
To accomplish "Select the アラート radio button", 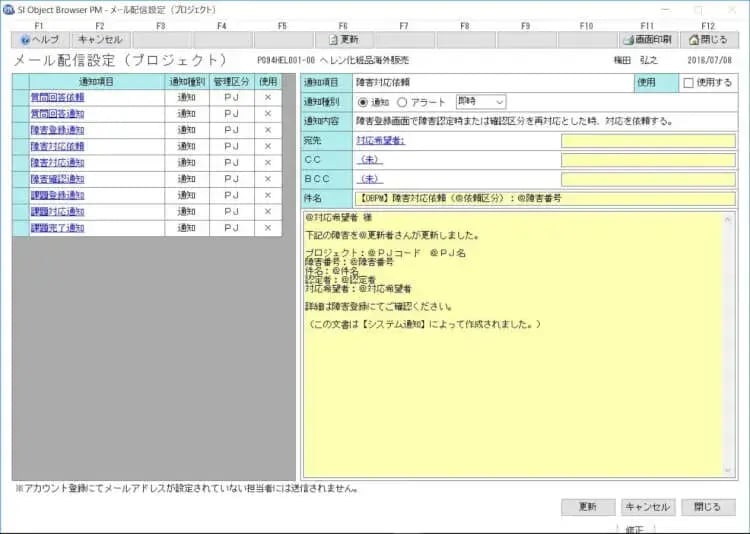I will click(402, 102).
